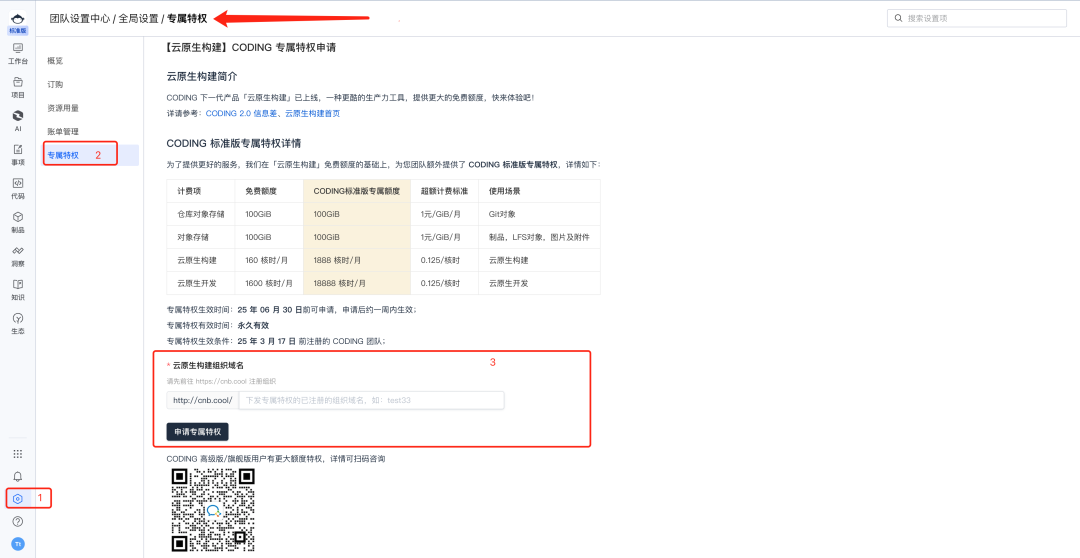The image size is (1080, 558).
Task: Click the http://cnb.cool/ prefix label
Action: (x=202, y=400)
